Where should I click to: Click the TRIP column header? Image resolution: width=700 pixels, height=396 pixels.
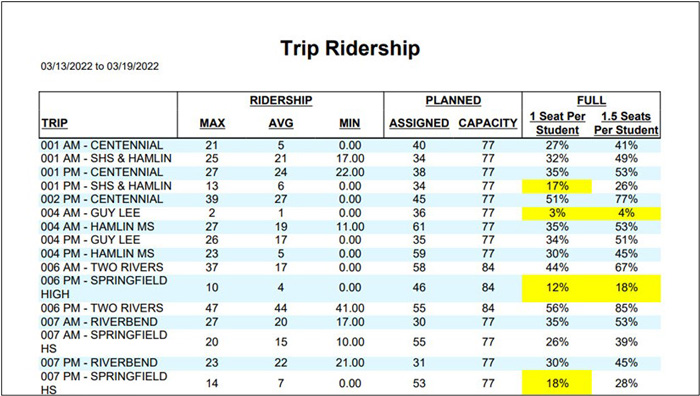click(54, 123)
